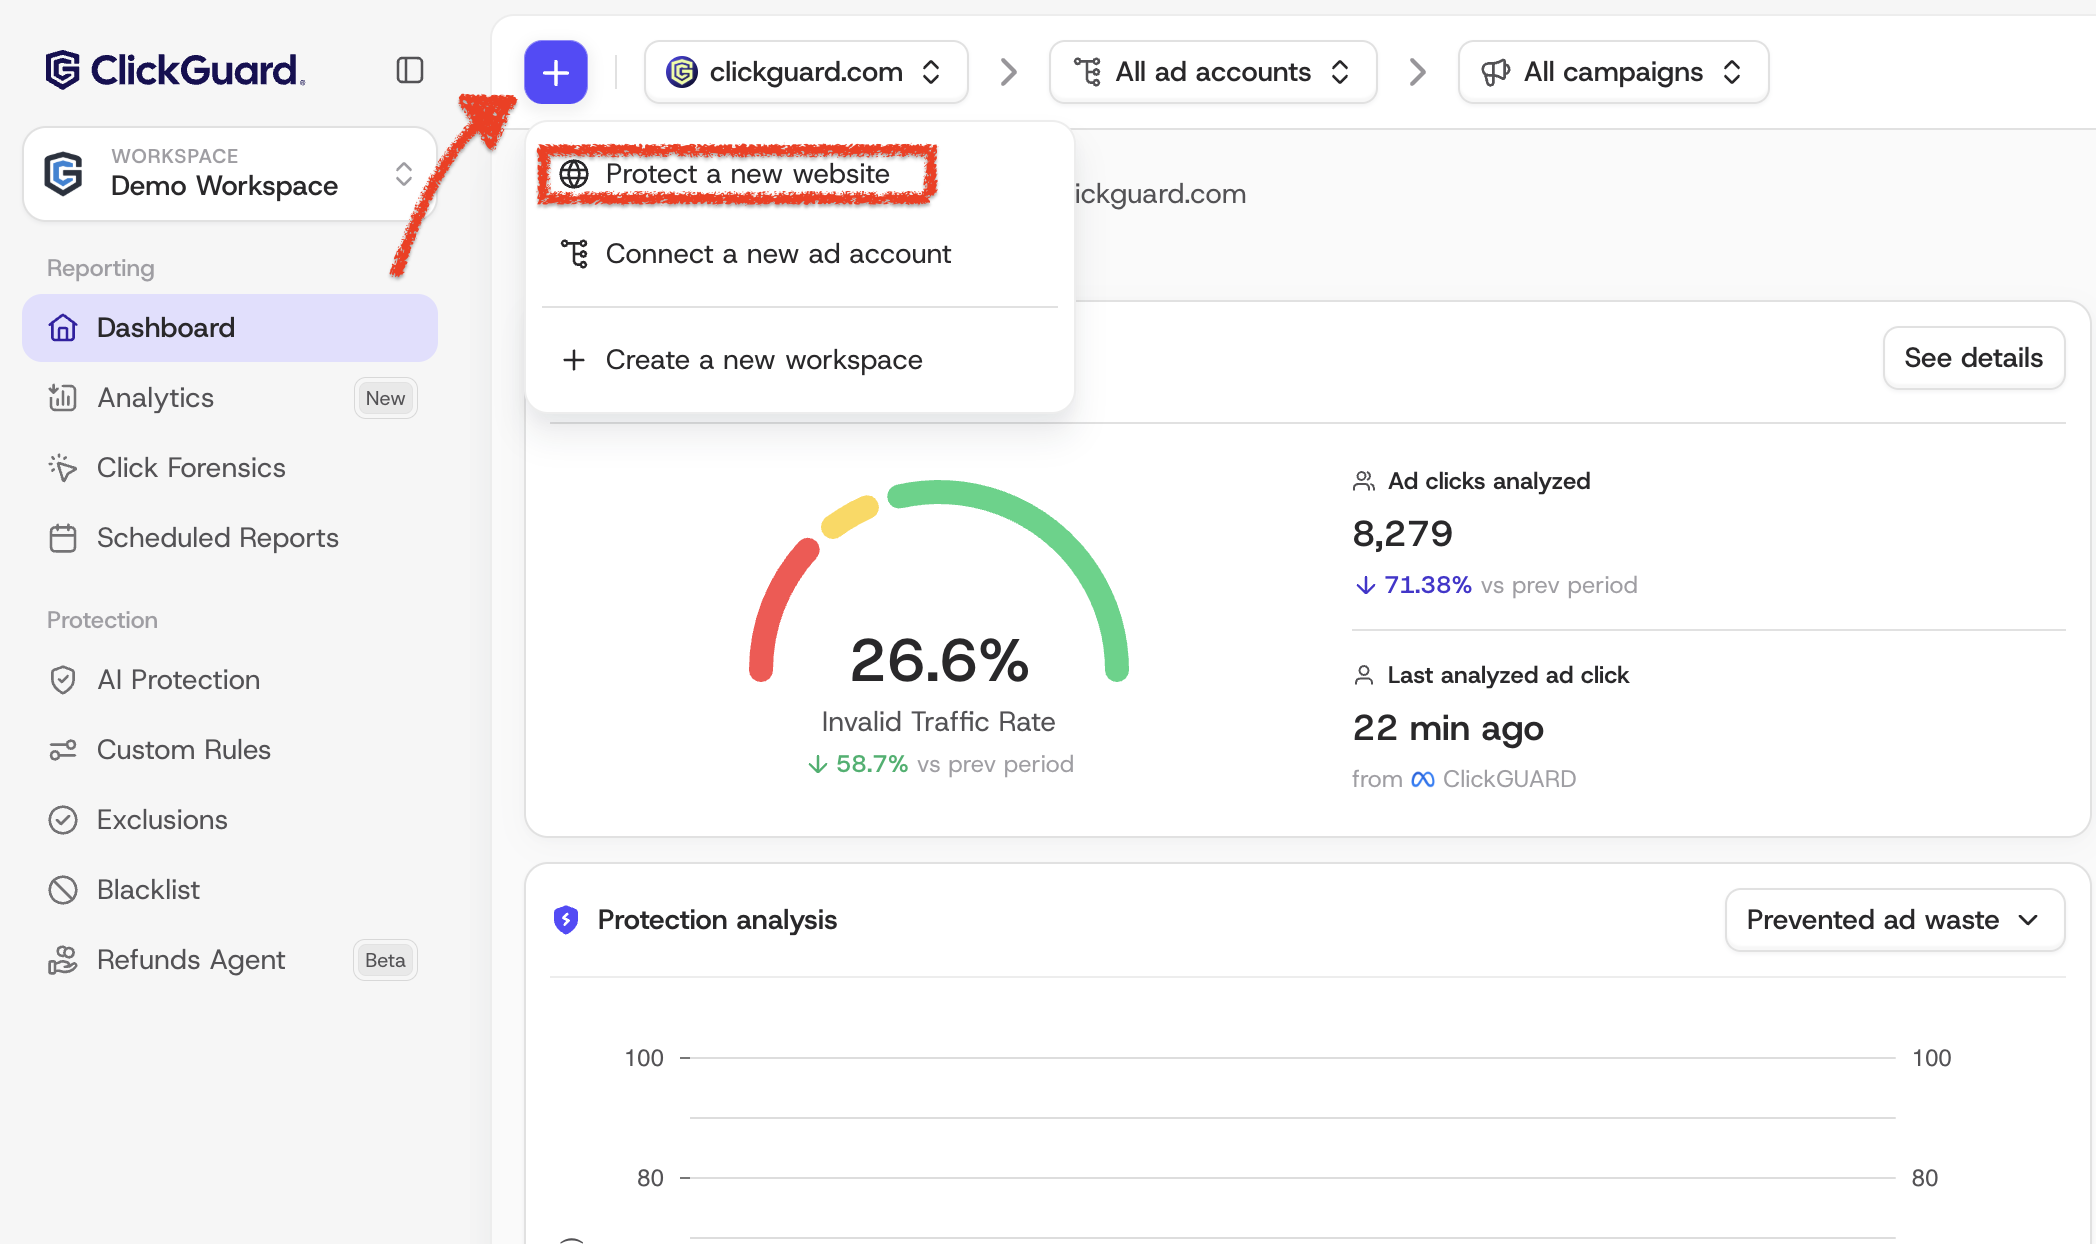
Task: Click the Scheduled Reports calendar icon
Action: 63,538
